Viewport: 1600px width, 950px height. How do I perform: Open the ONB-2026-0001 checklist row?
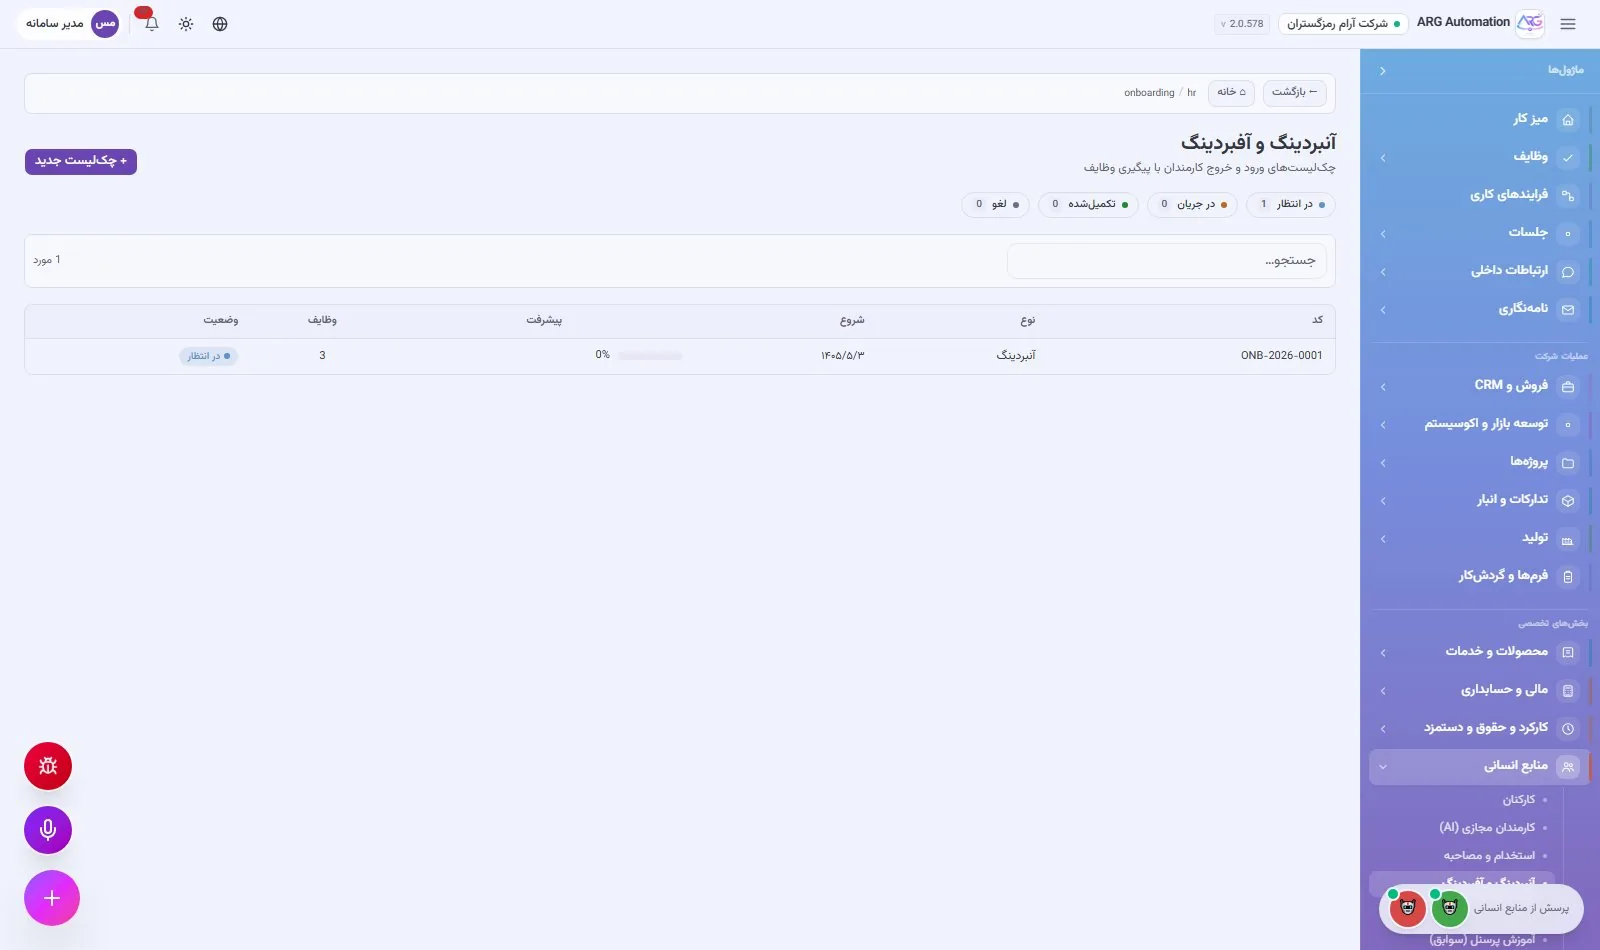pyautogui.click(x=680, y=356)
